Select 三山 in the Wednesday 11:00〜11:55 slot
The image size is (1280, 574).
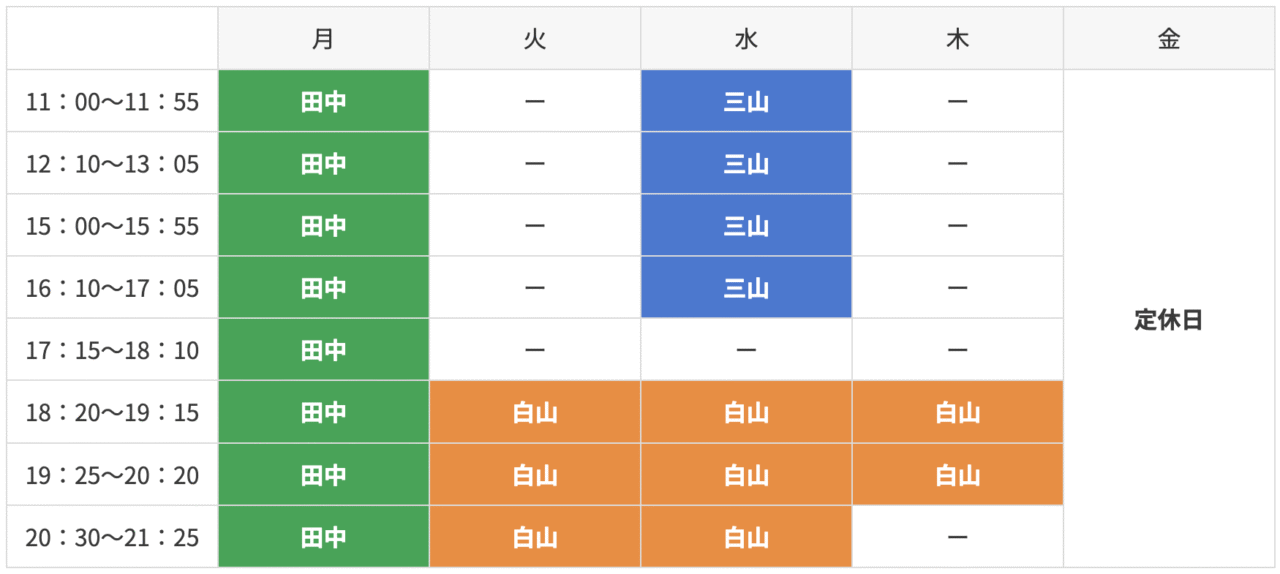pyautogui.click(x=746, y=101)
